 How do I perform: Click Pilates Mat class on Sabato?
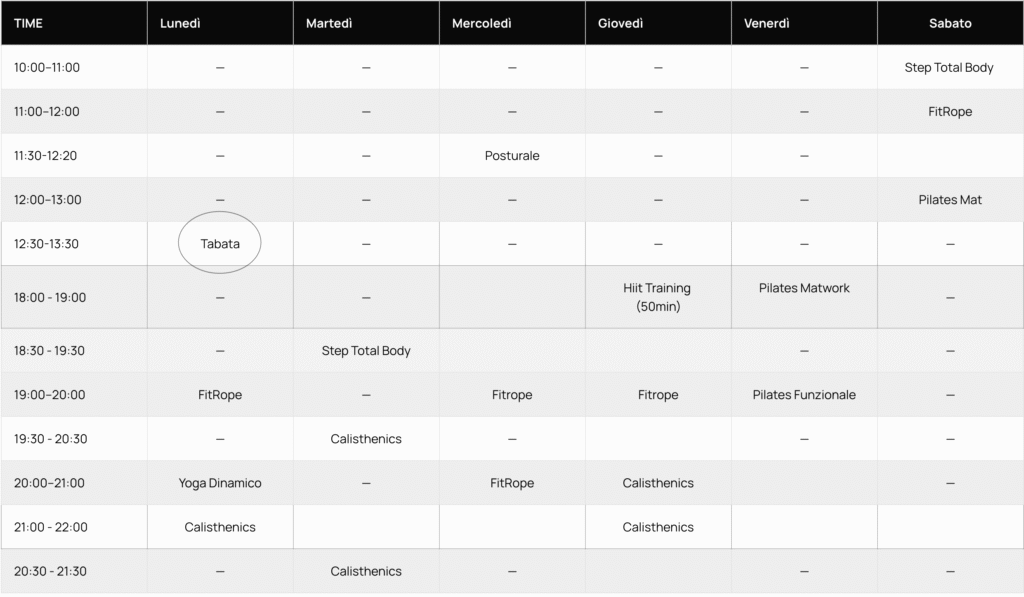tap(949, 200)
